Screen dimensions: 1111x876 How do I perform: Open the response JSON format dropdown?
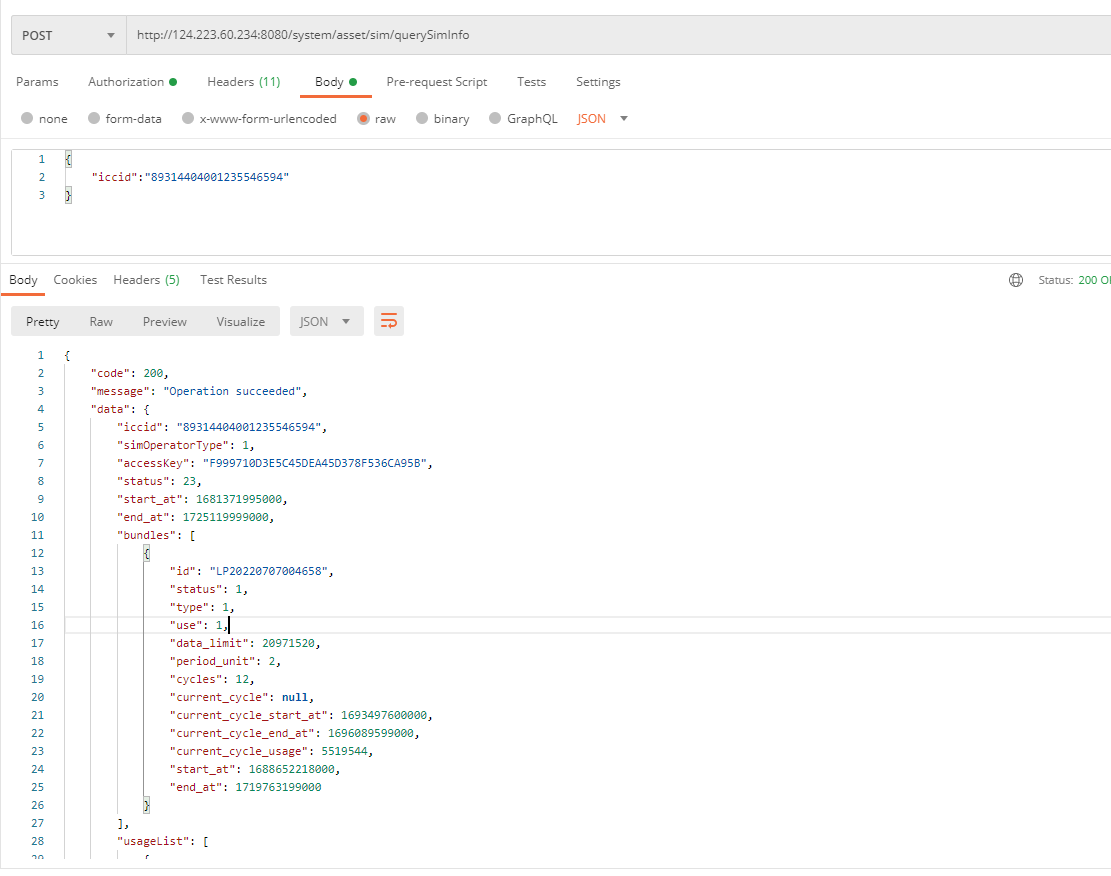coord(326,321)
